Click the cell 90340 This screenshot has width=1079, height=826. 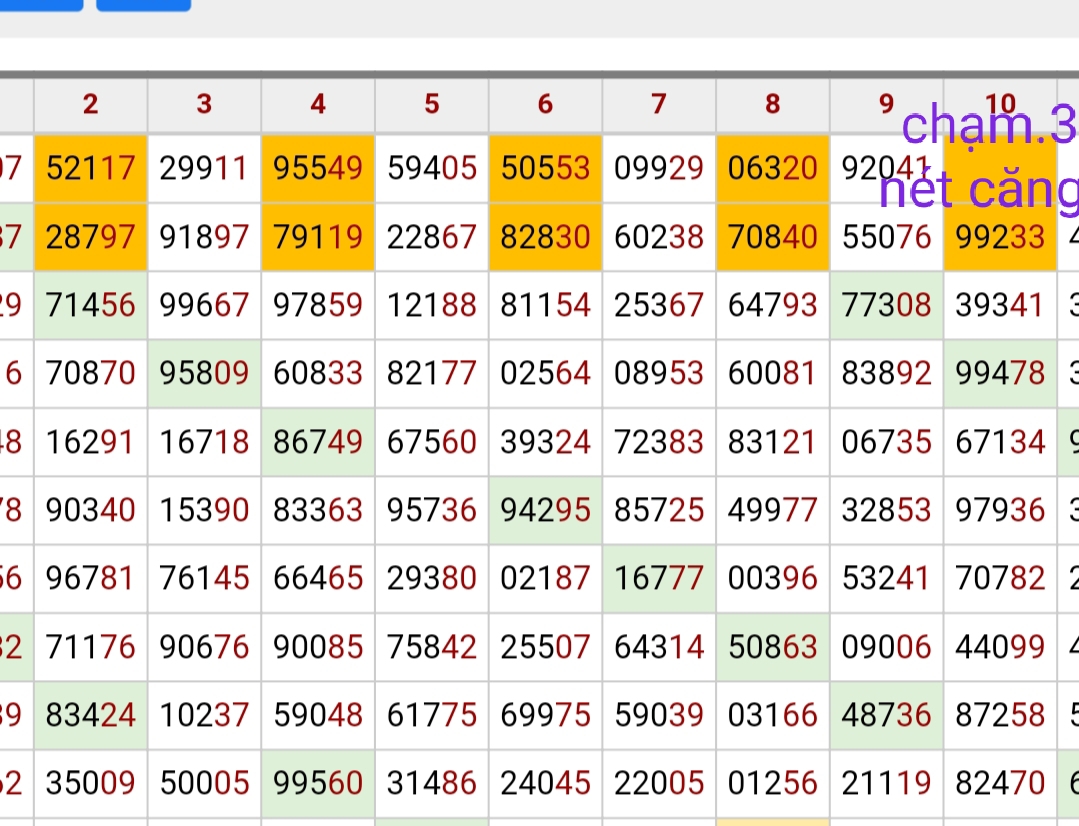click(x=90, y=510)
